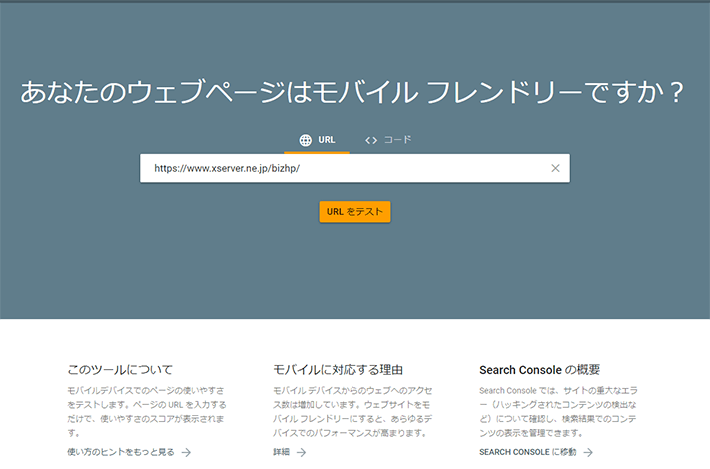The width and height of the screenshot is (710, 469).
Task: Click arrow beside SEARCH CONSOLE に移動
Action: point(588,452)
